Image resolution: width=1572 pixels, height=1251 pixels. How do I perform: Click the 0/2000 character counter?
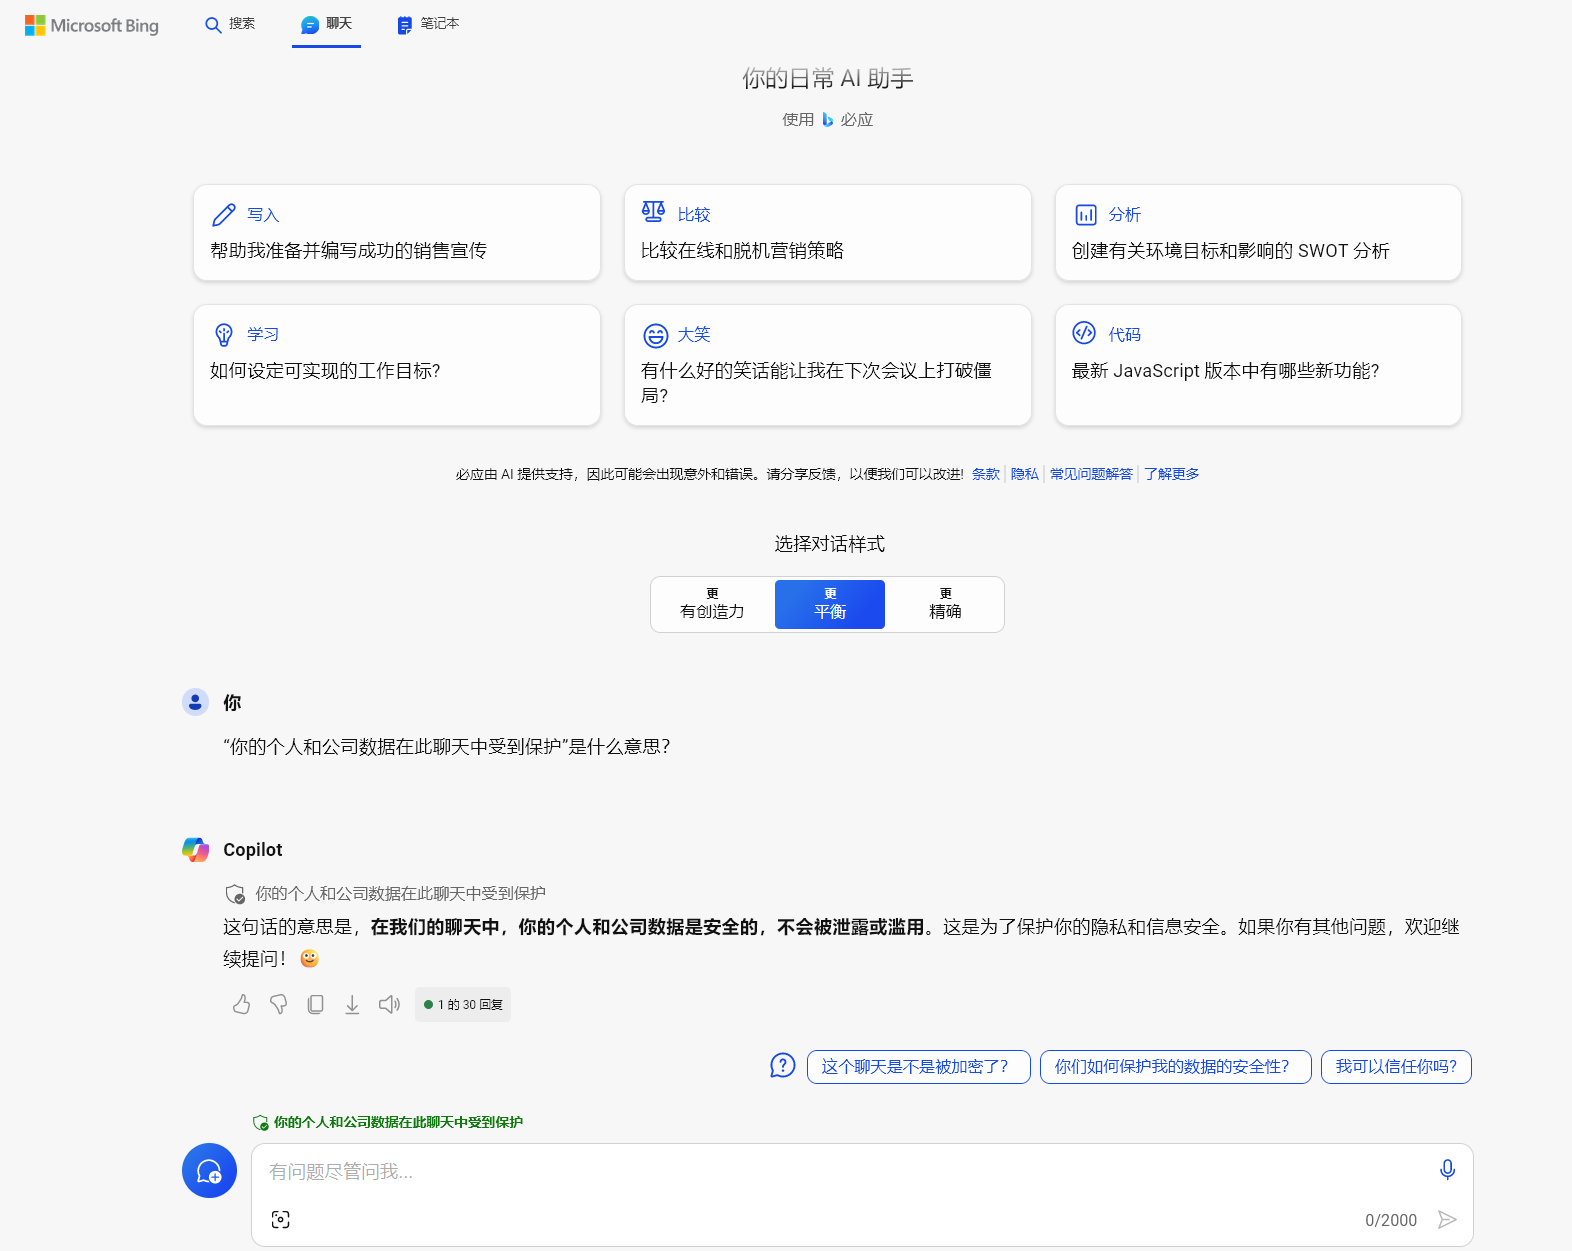[1391, 1221]
